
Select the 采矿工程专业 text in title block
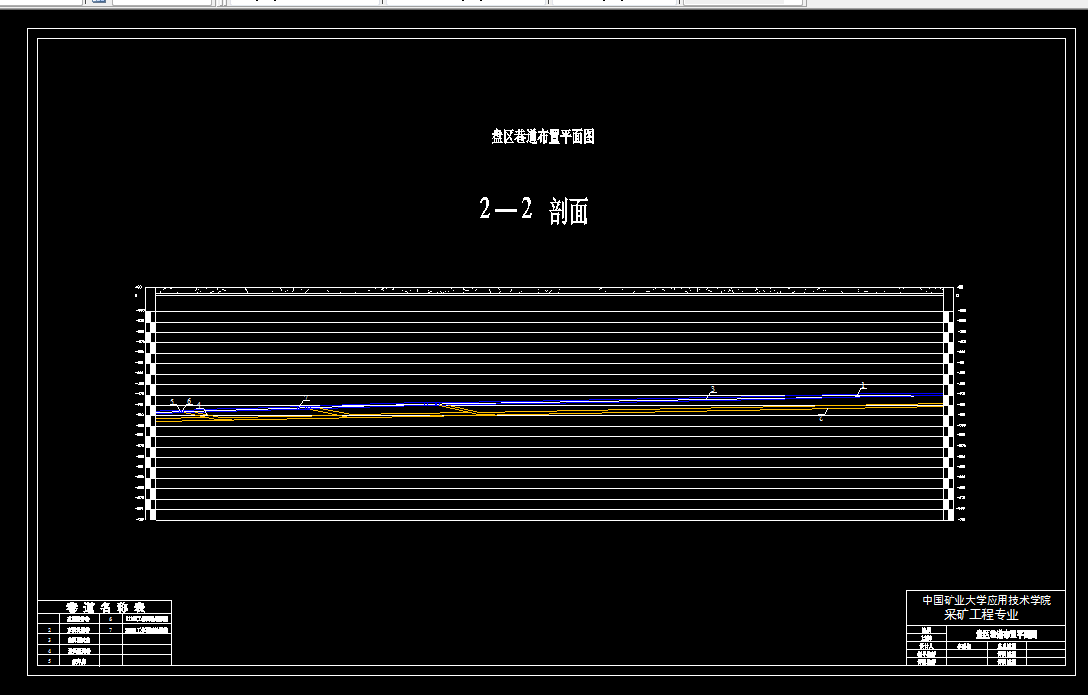click(980, 615)
